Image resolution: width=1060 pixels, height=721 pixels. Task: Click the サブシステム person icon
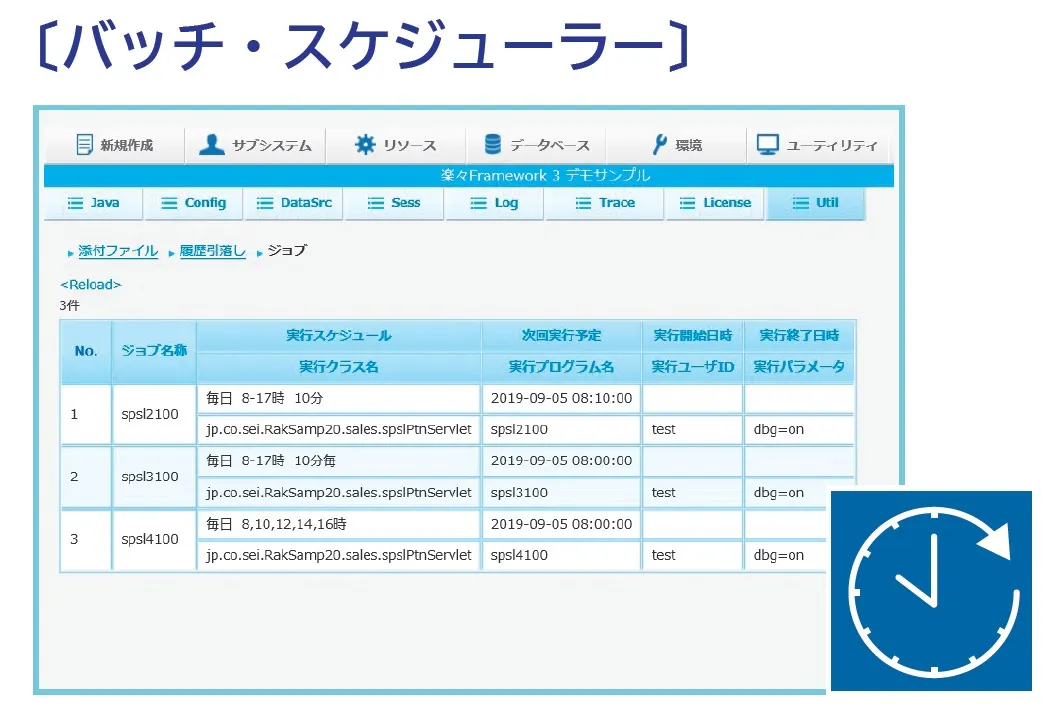pos(211,145)
